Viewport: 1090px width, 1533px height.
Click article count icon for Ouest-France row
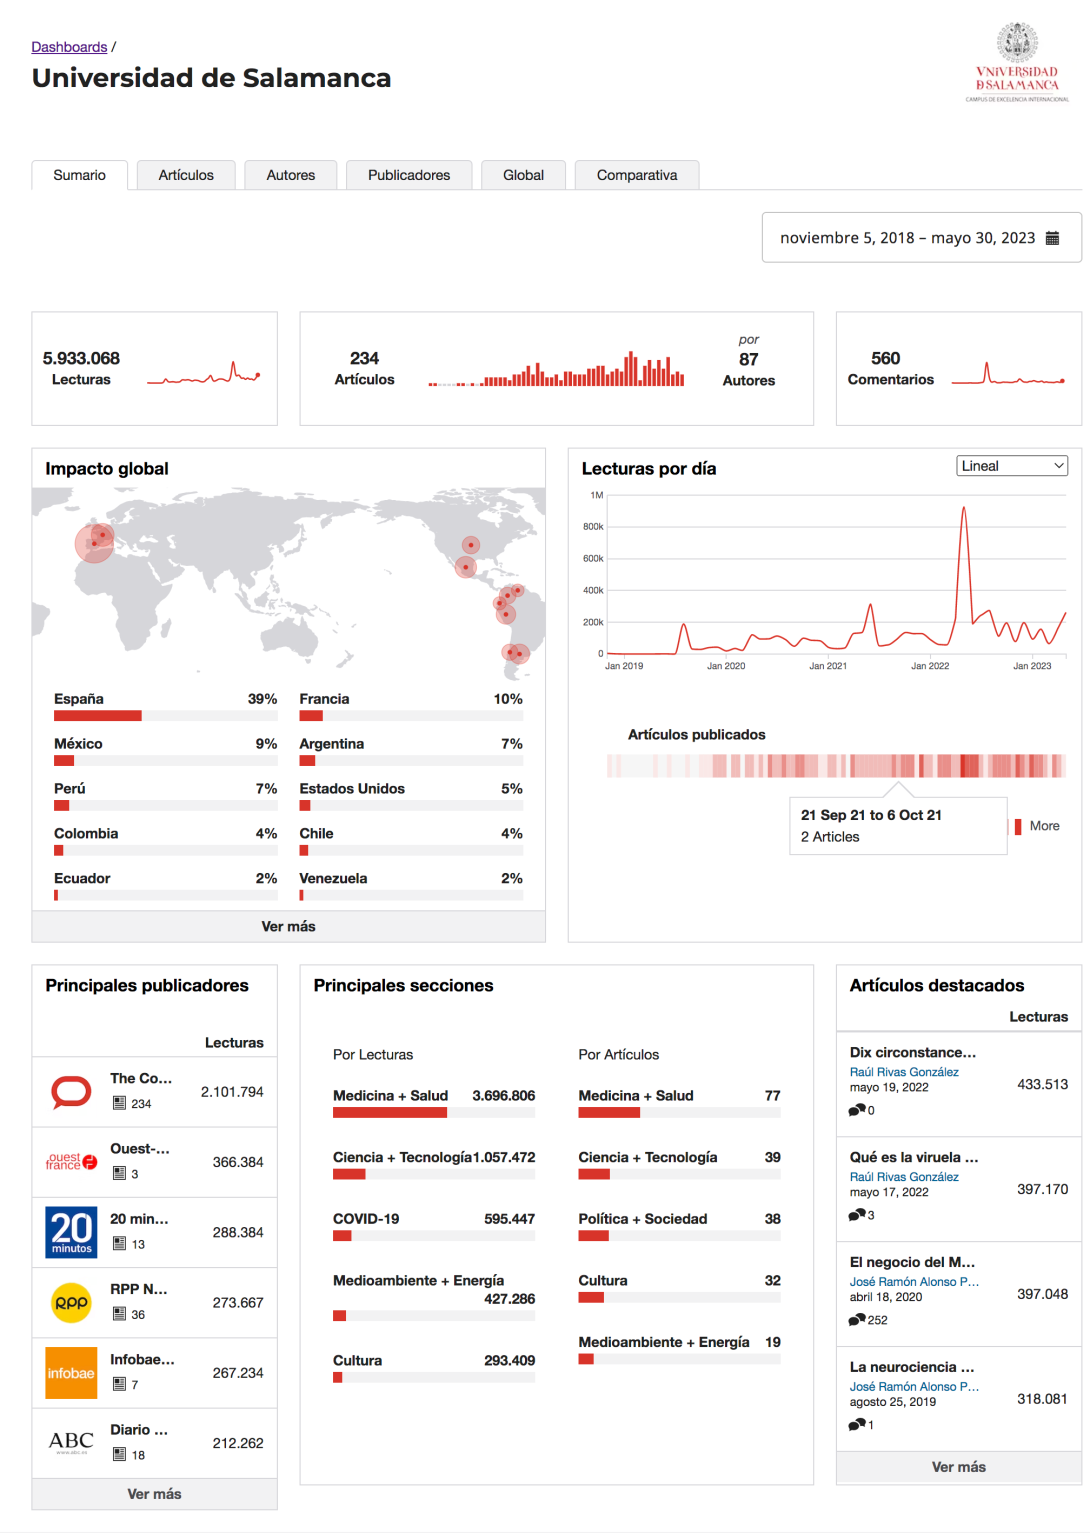tap(119, 1174)
